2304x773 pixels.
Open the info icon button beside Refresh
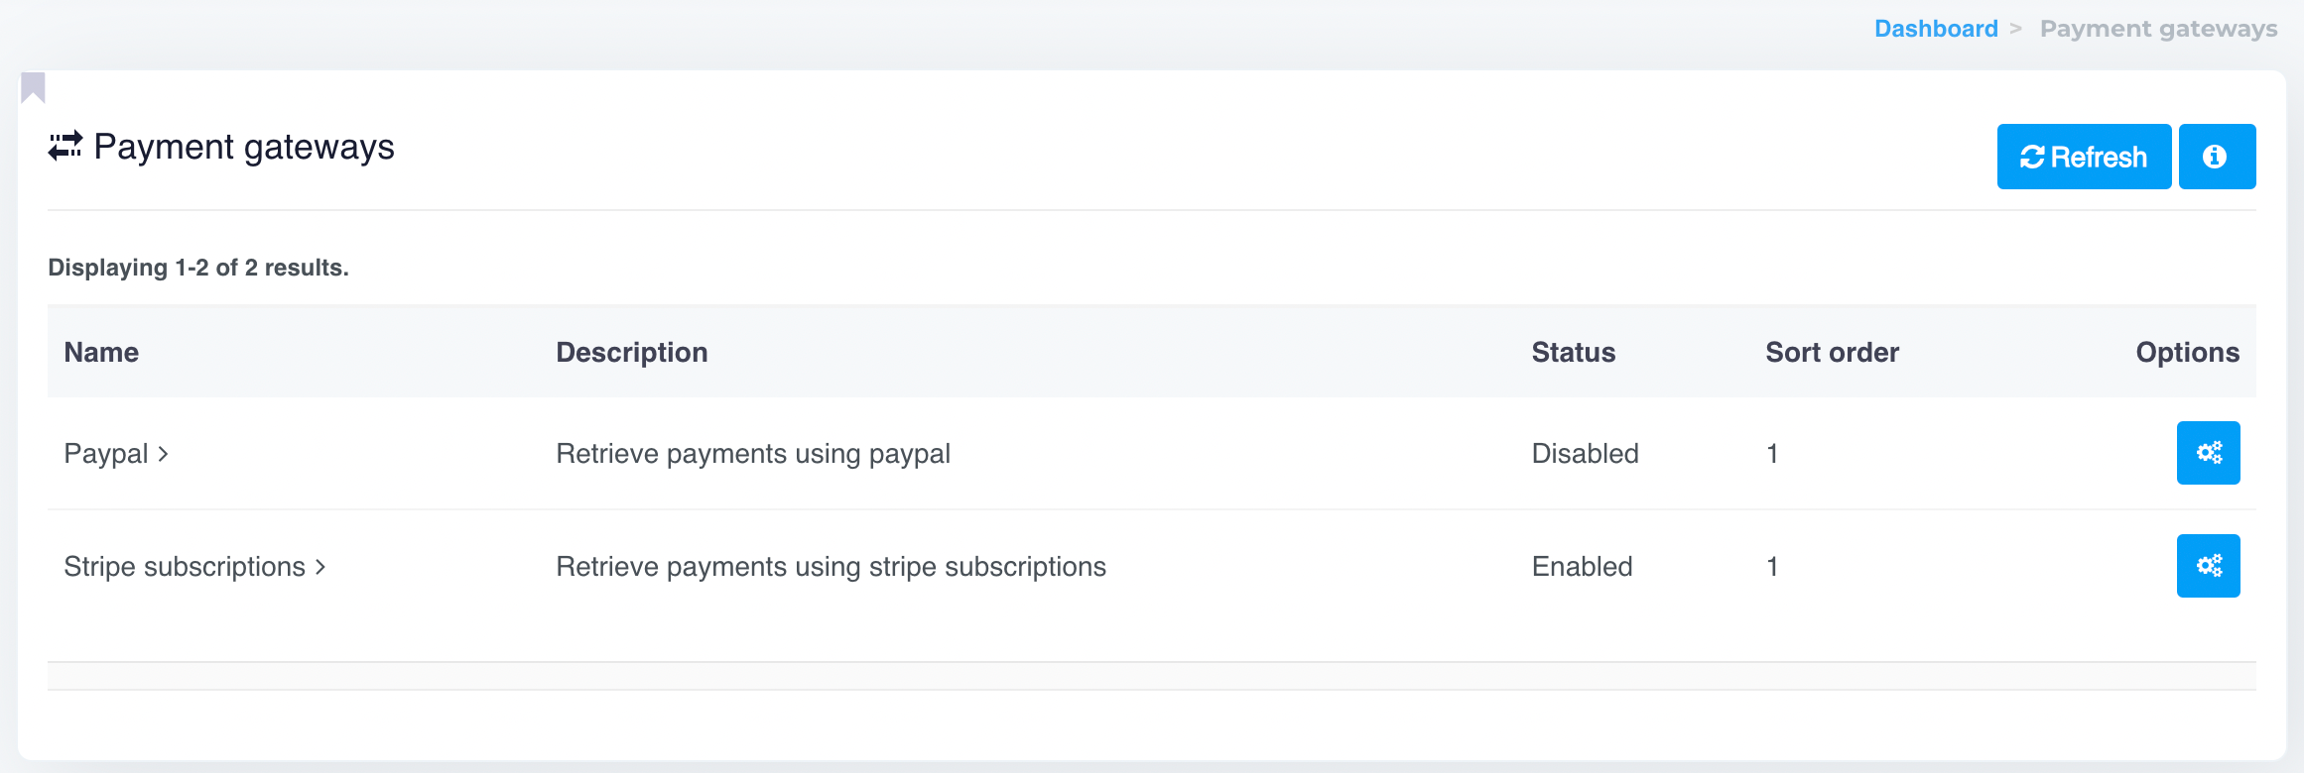click(x=2216, y=157)
